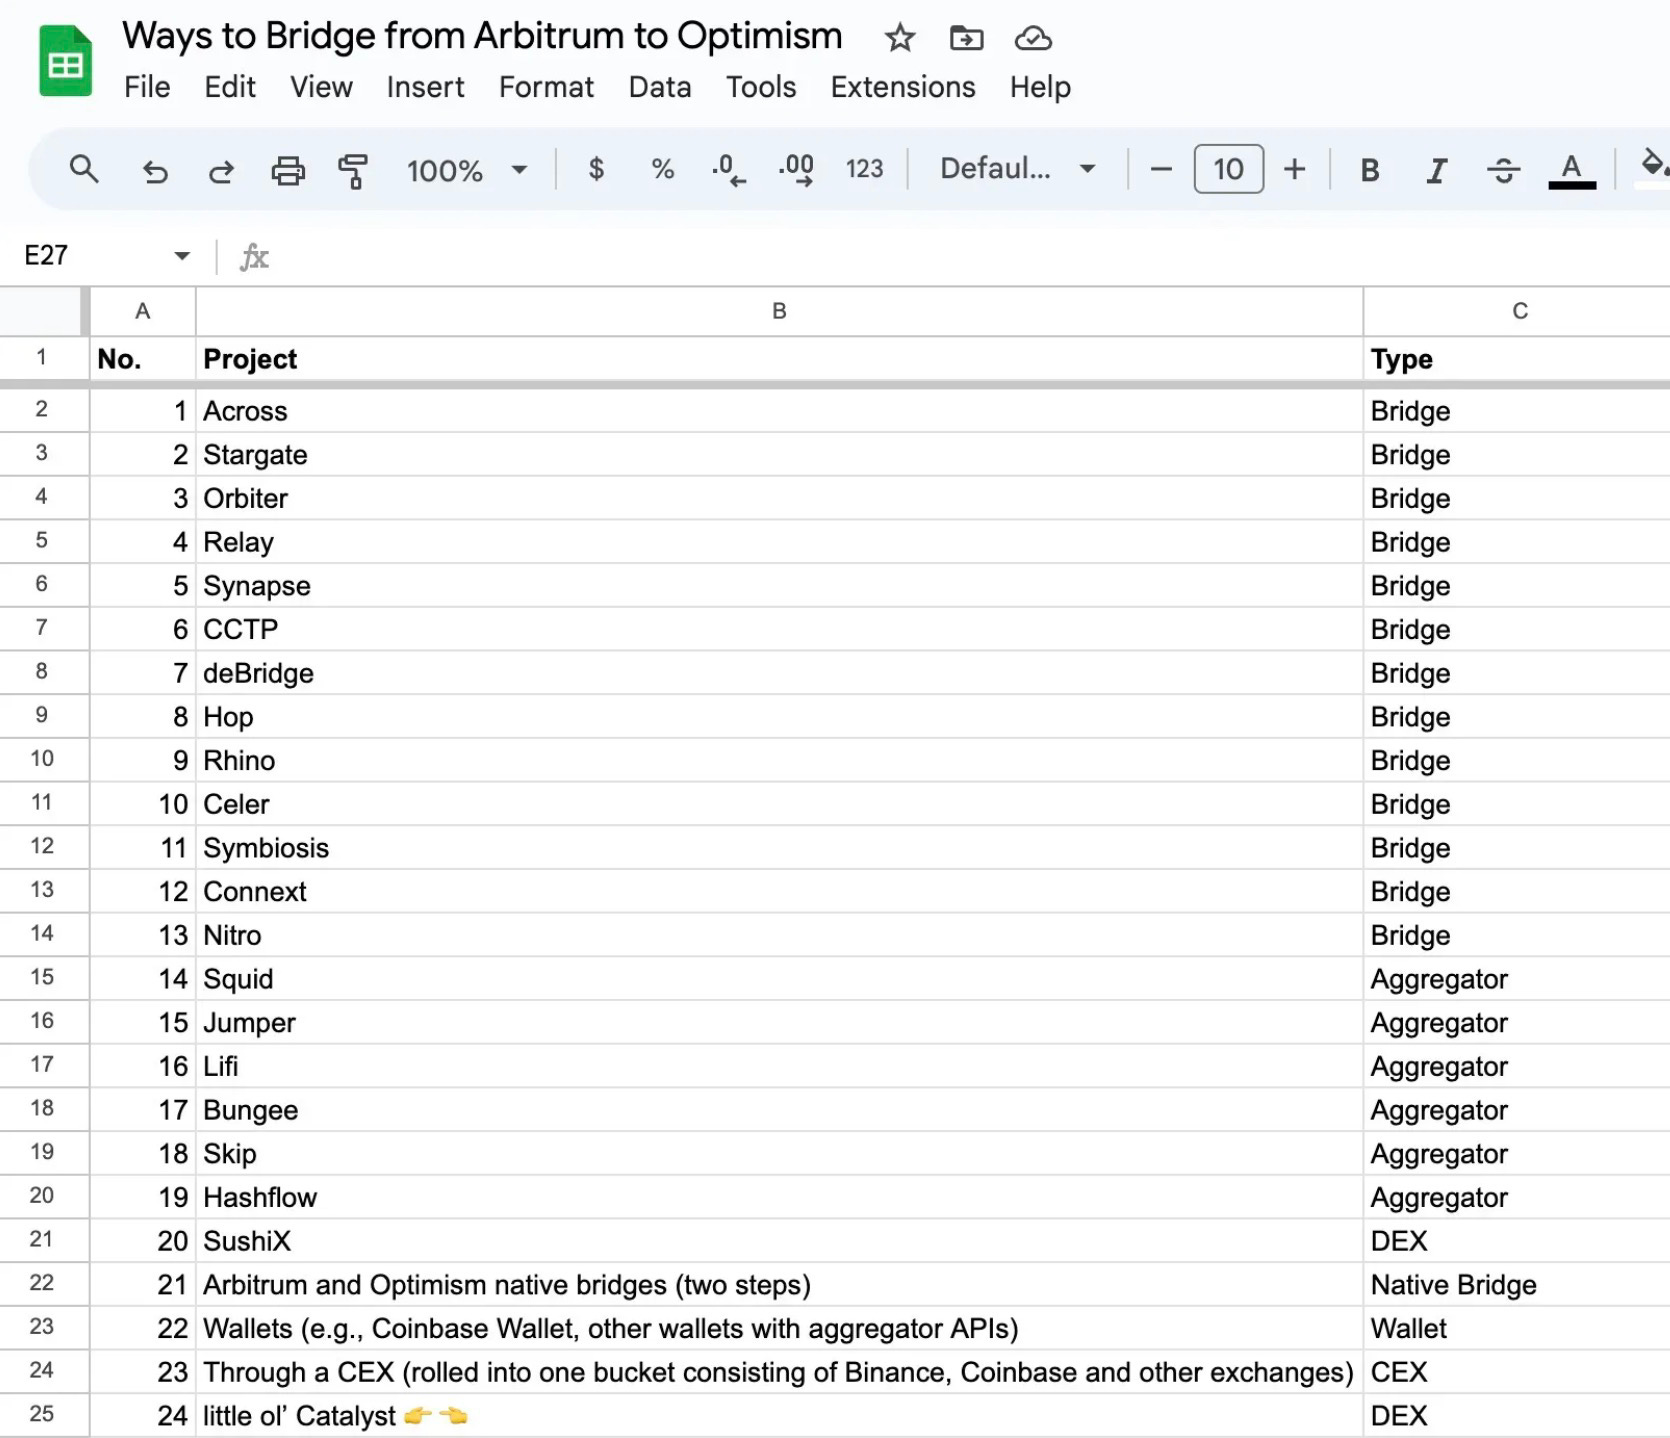Open the search menus magnifier

click(84, 169)
